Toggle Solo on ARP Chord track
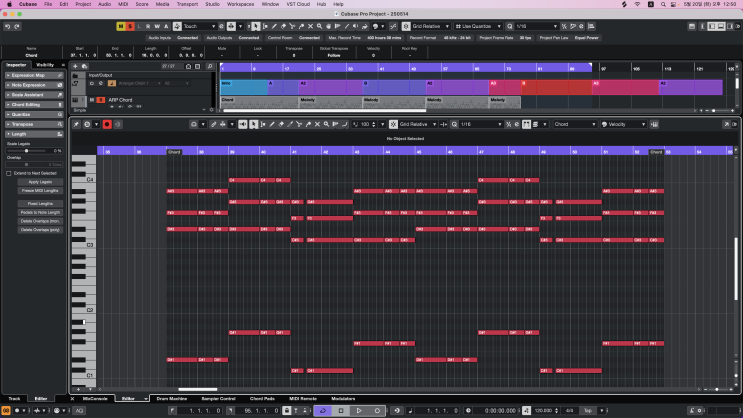743x418 pixels. [x=101, y=100]
